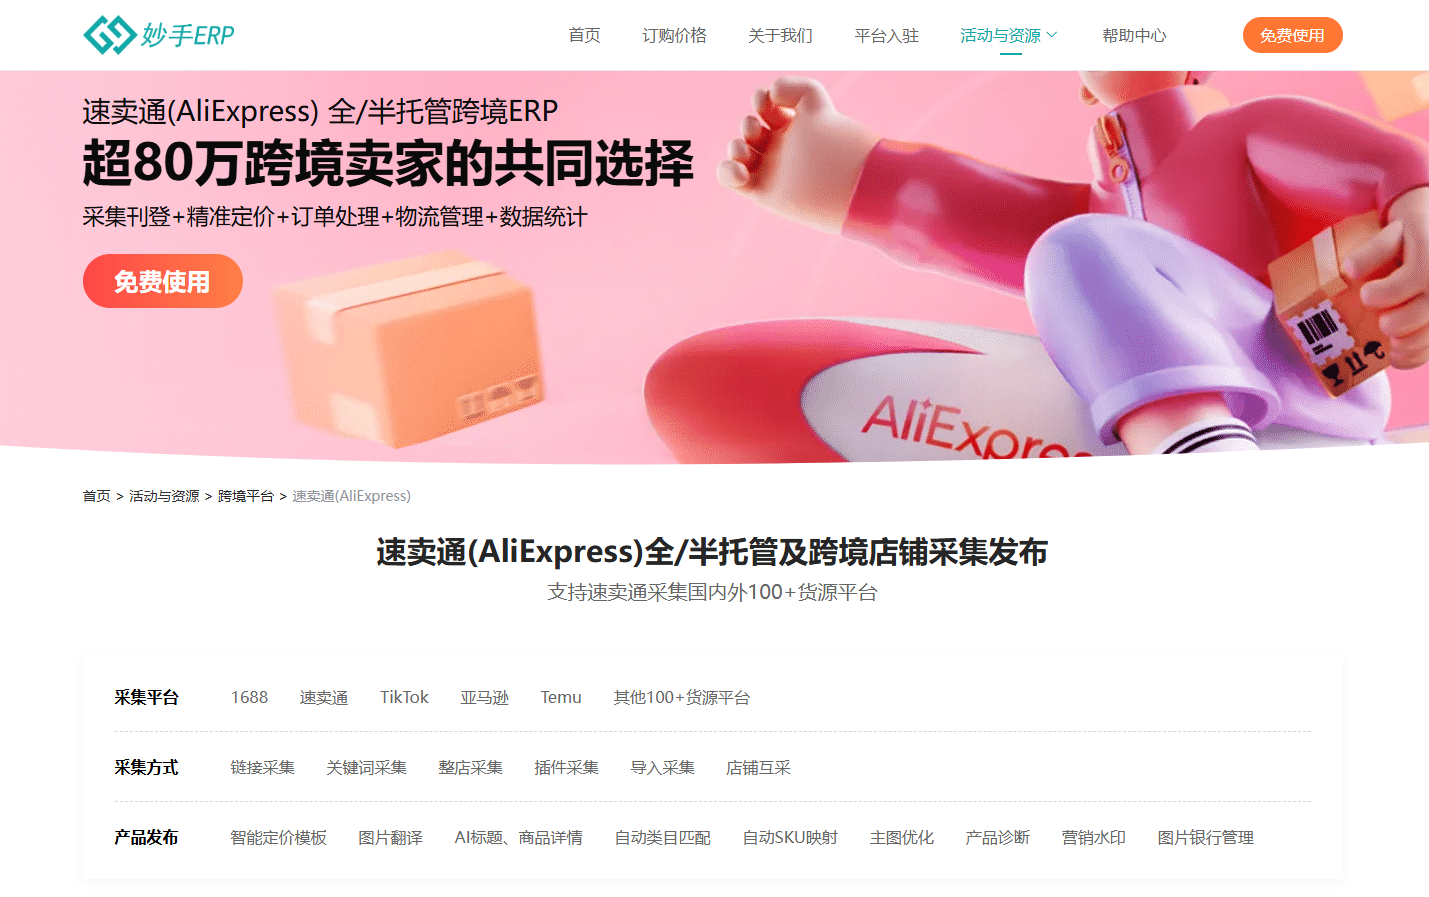Open the 关于我们 menu item

pyautogui.click(x=780, y=35)
